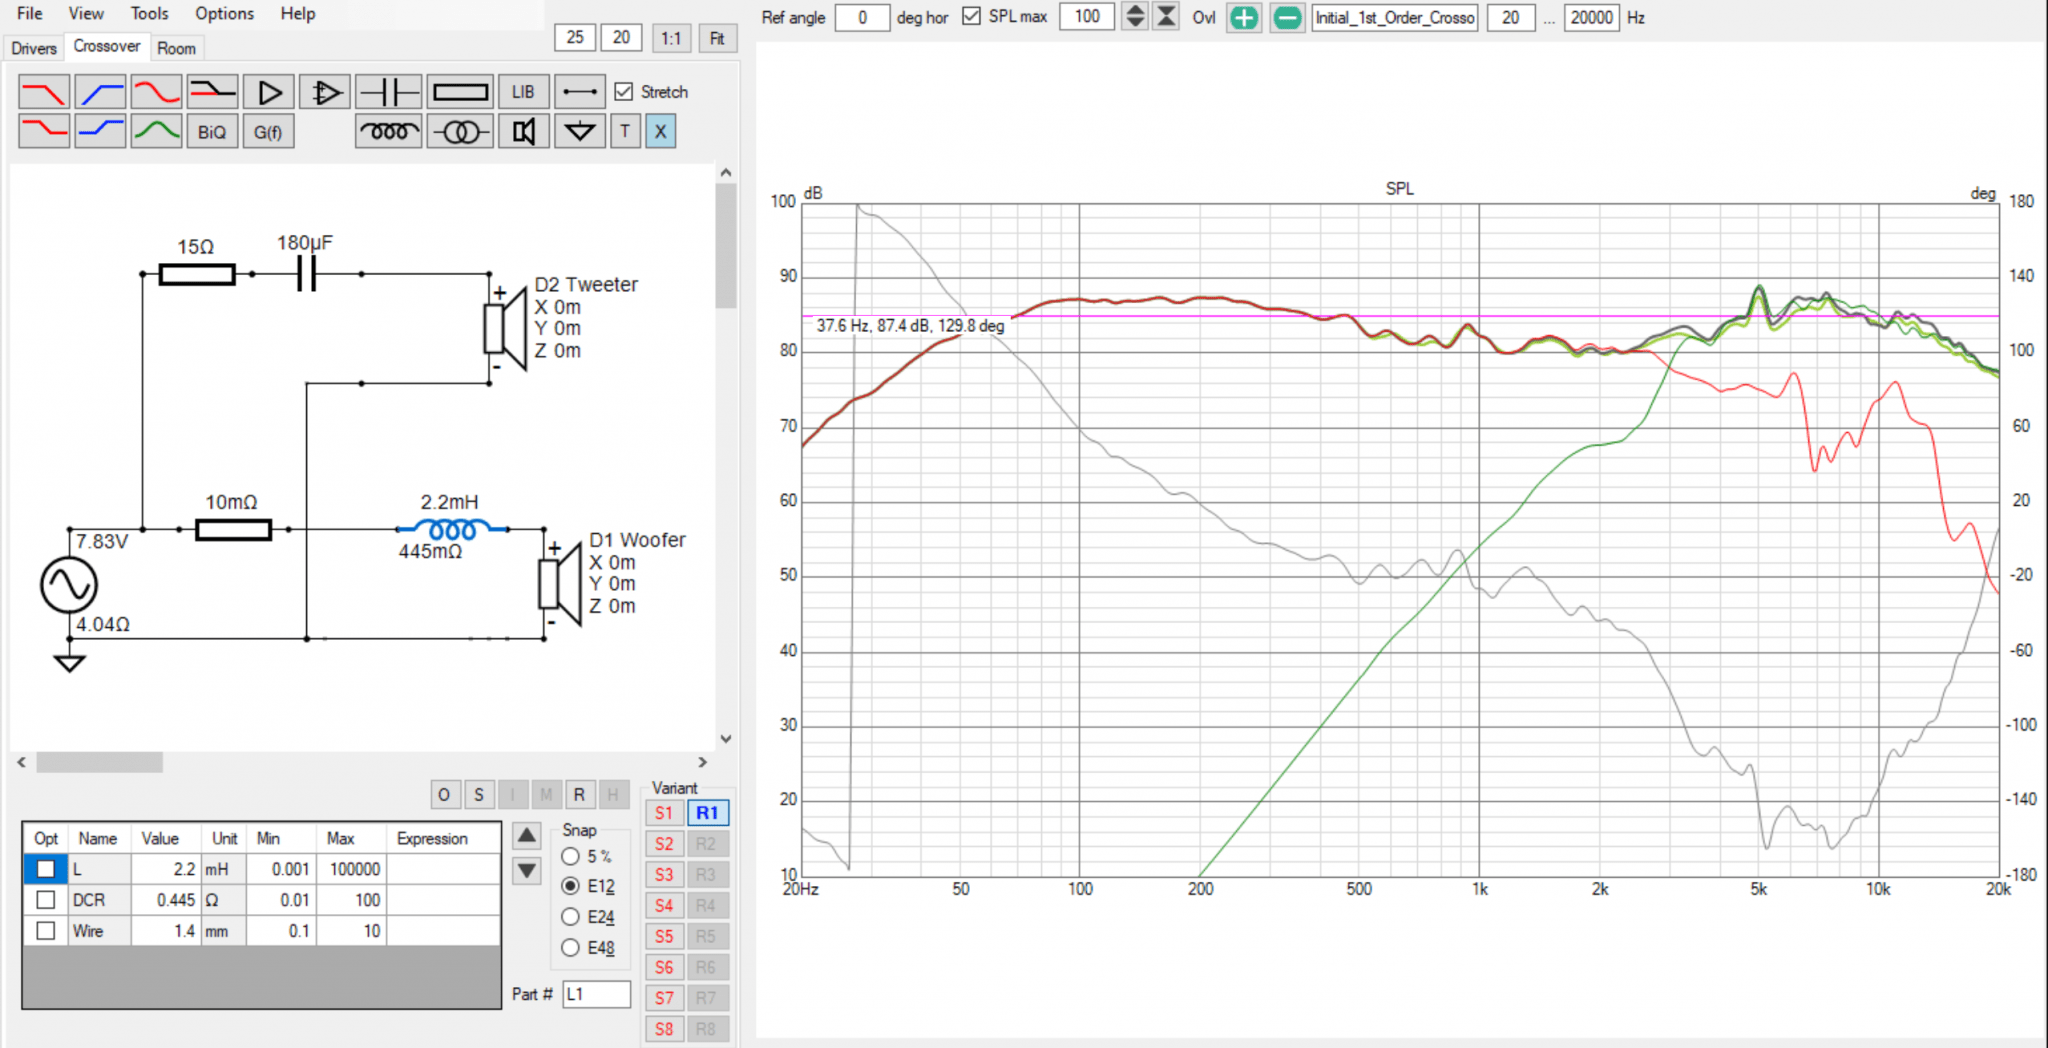Select the transformer component tool
Screen dimensions: 2048x1048
point(460,131)
